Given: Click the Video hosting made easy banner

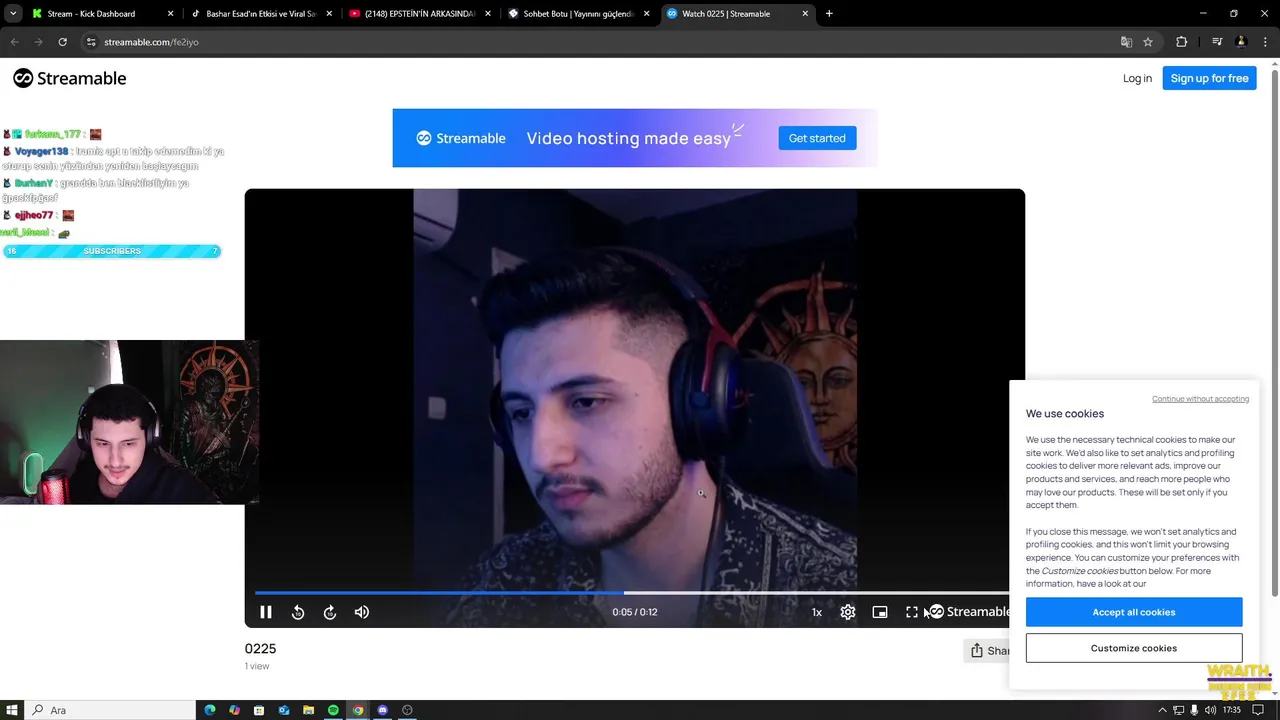Looking at the screenshot, I should [x=635, y=138].
